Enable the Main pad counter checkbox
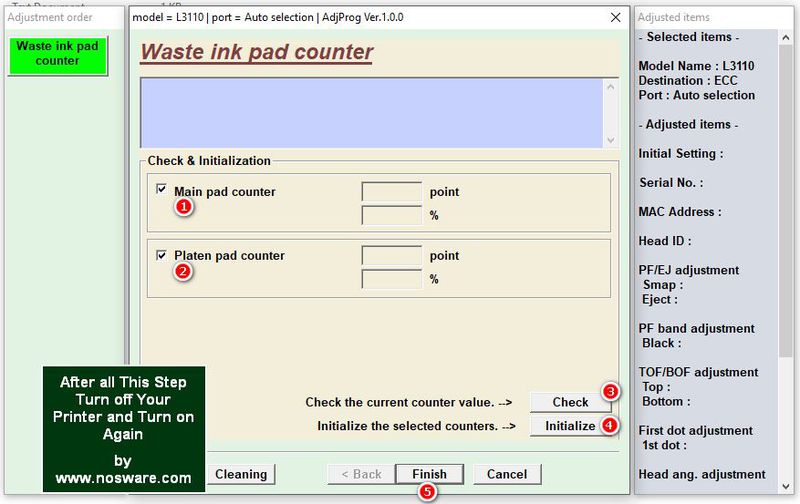This screenshot has width=800, height=504. (162, 189)
